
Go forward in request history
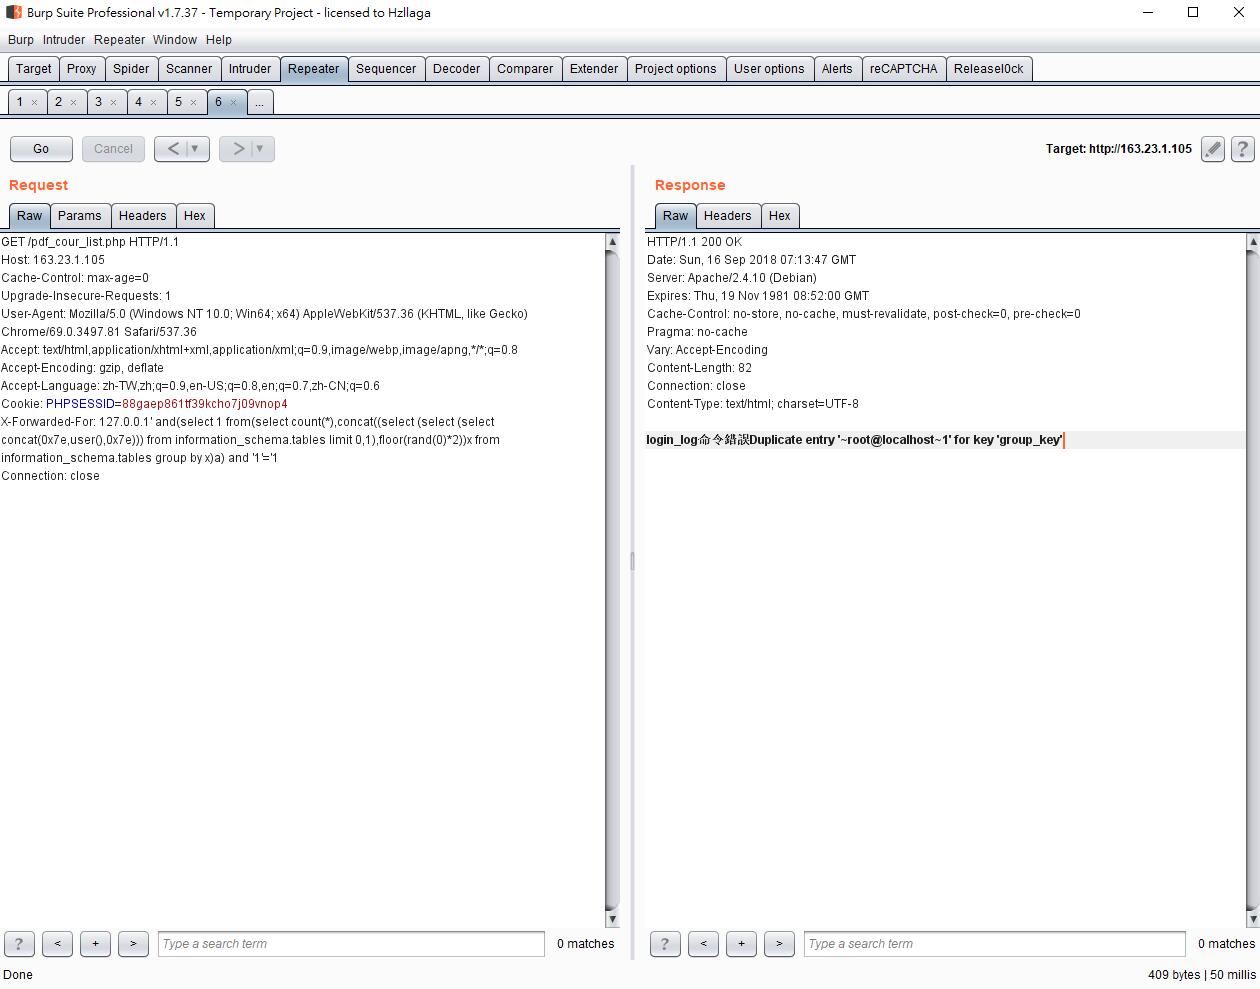coord(237,149)
